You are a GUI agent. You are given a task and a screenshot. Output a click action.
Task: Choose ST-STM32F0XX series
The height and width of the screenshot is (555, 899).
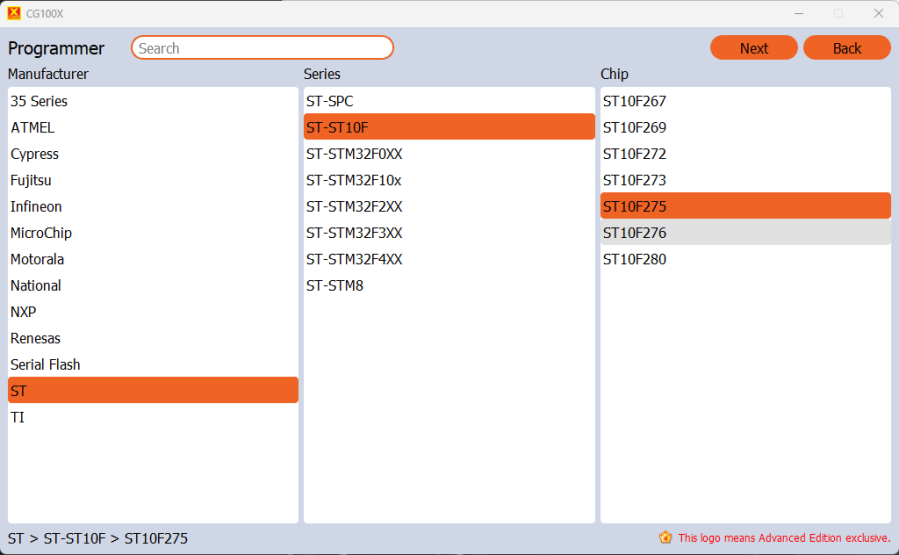354,154
